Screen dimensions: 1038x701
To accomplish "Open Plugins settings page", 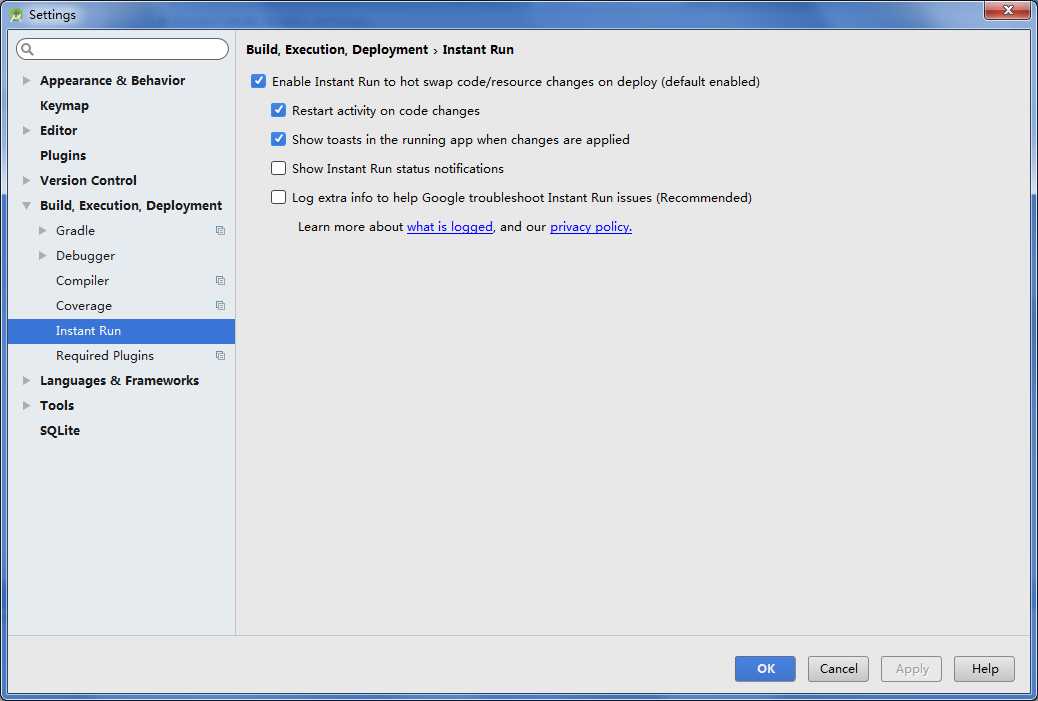I will (x=63, y=156).
